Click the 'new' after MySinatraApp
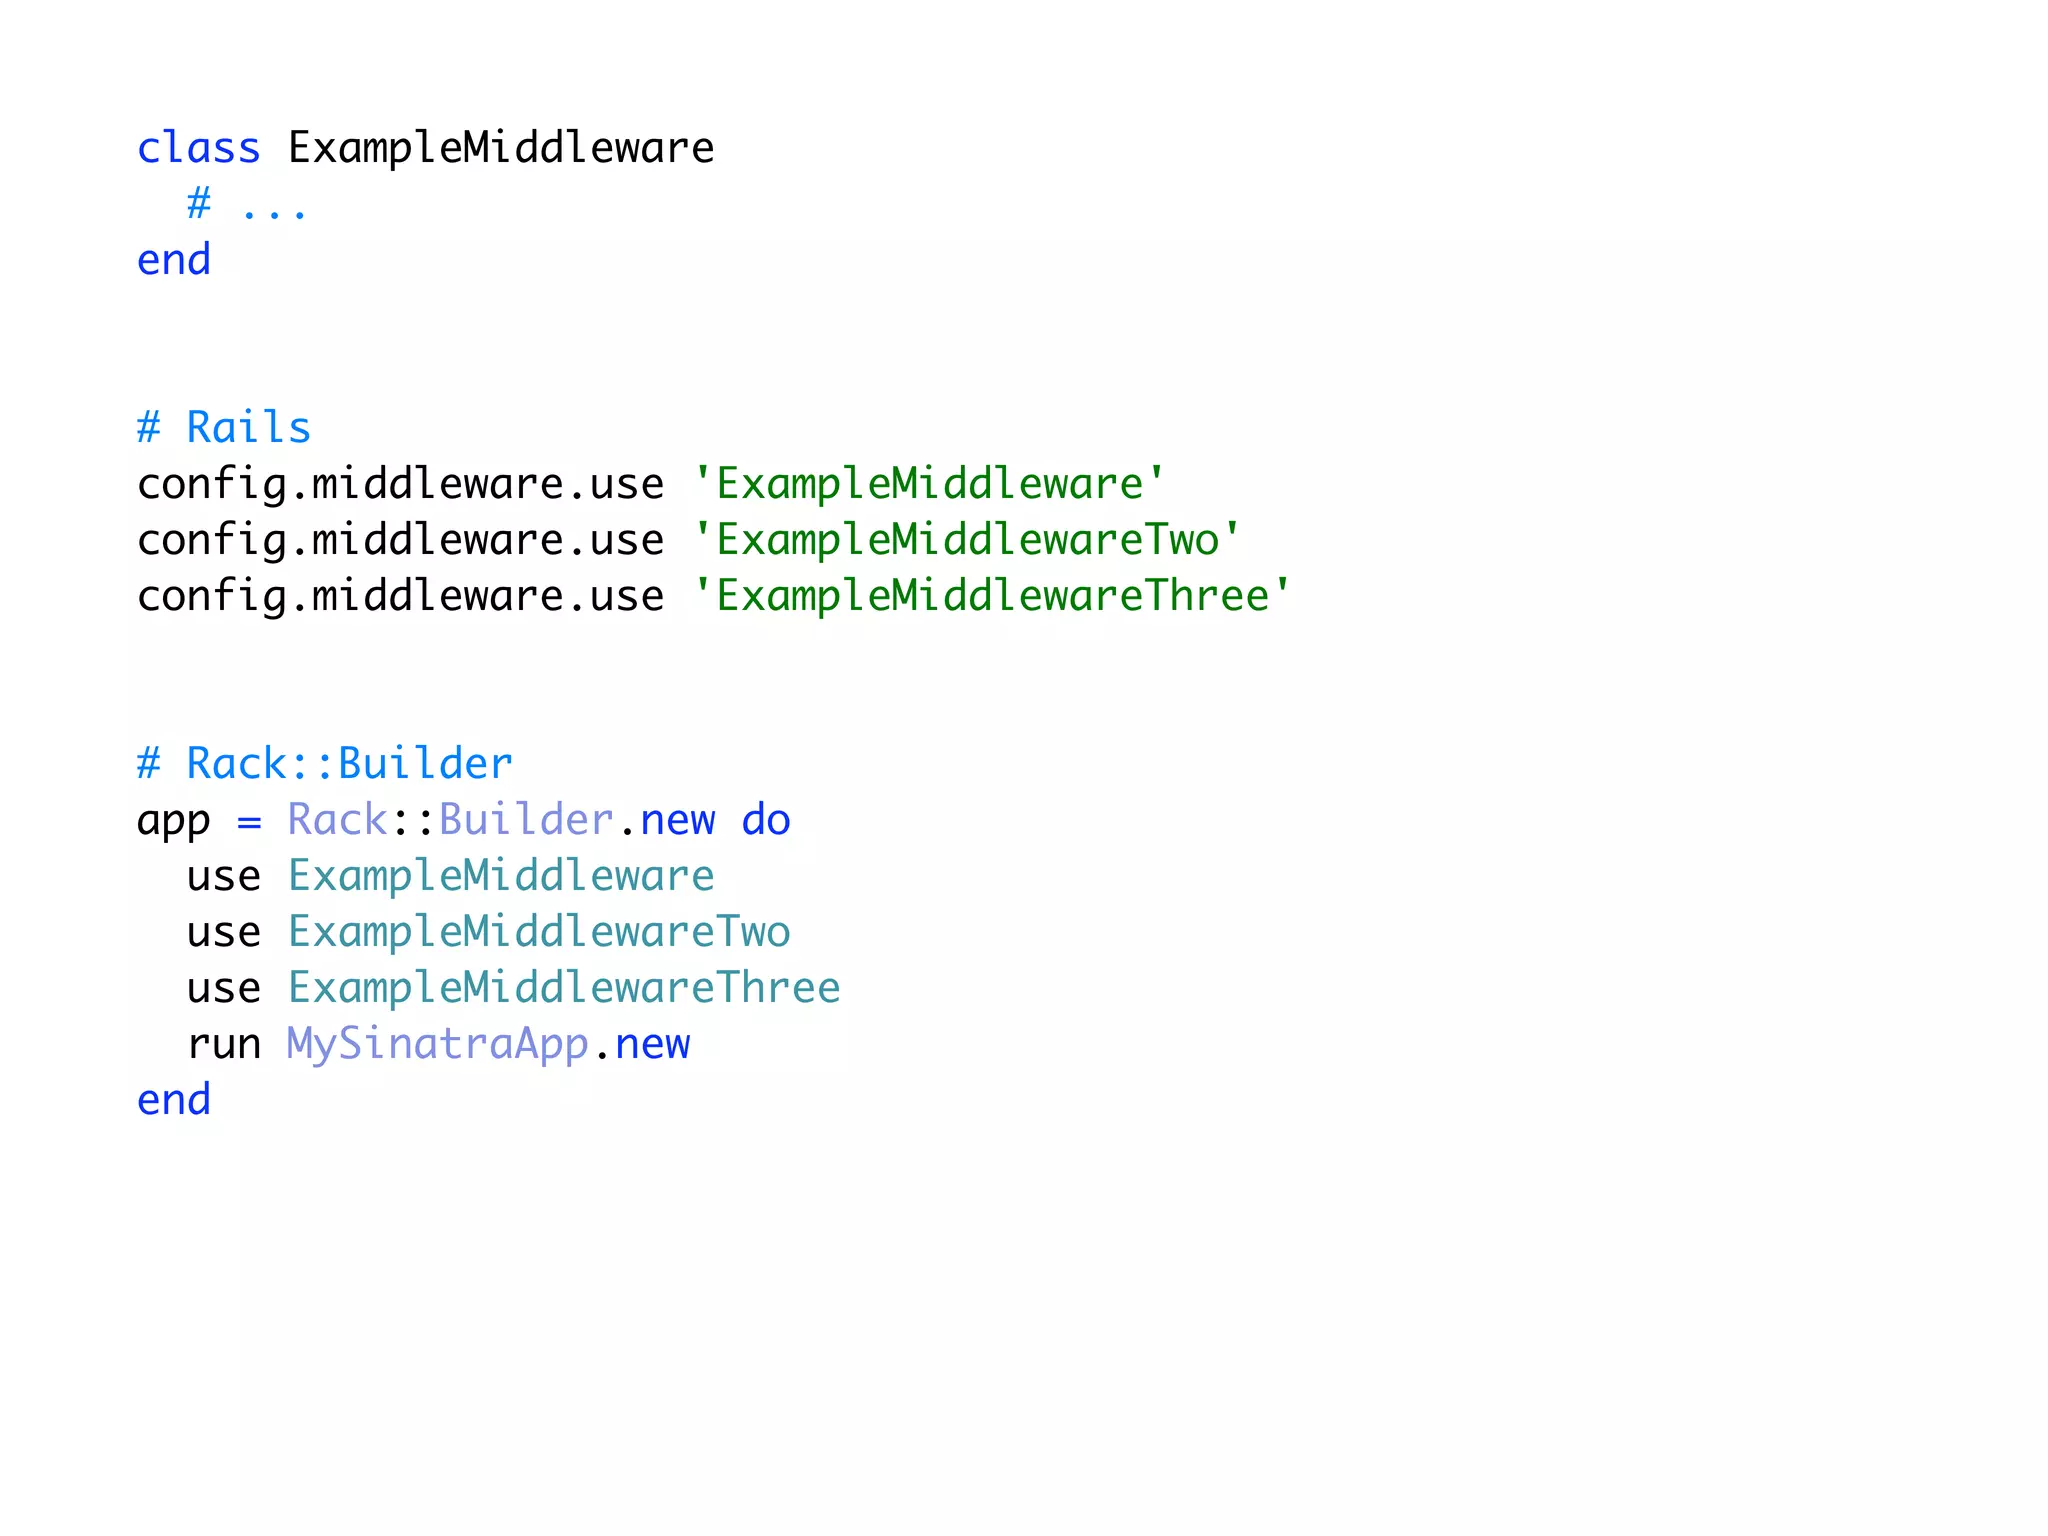2048x1536 pixels. 652,1044
